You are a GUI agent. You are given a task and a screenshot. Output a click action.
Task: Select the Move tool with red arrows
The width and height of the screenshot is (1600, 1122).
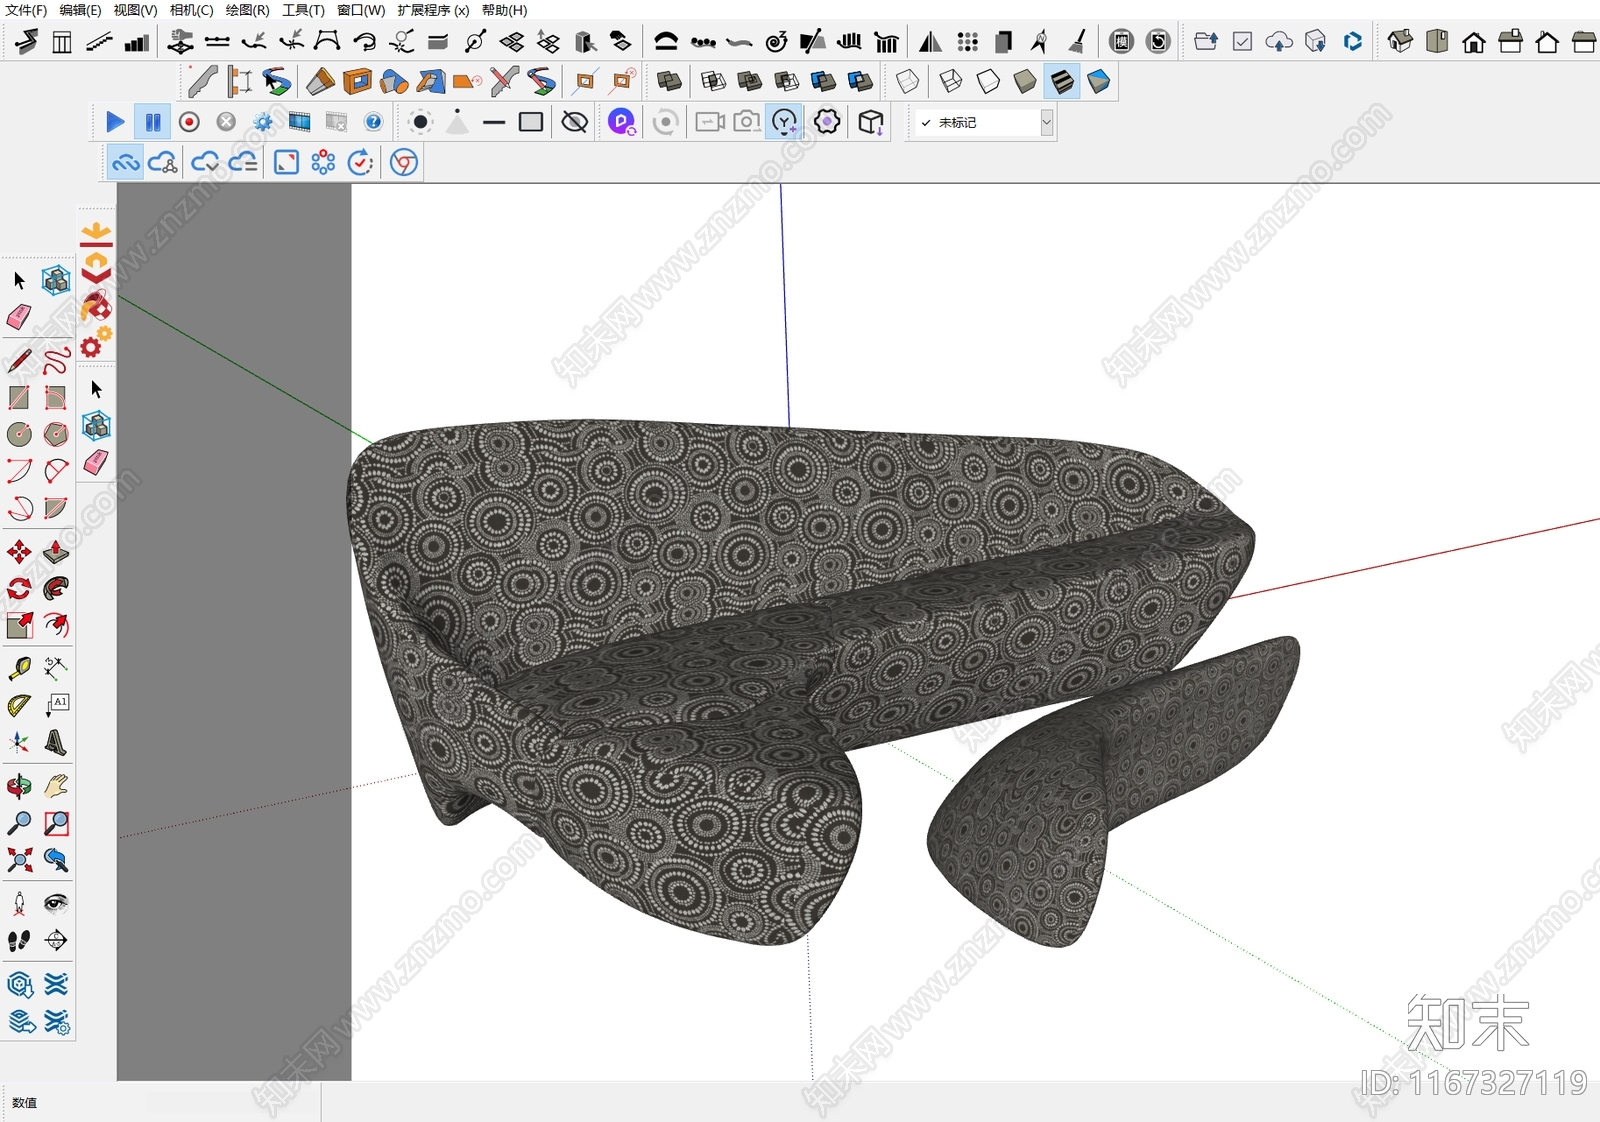(19, 552)
